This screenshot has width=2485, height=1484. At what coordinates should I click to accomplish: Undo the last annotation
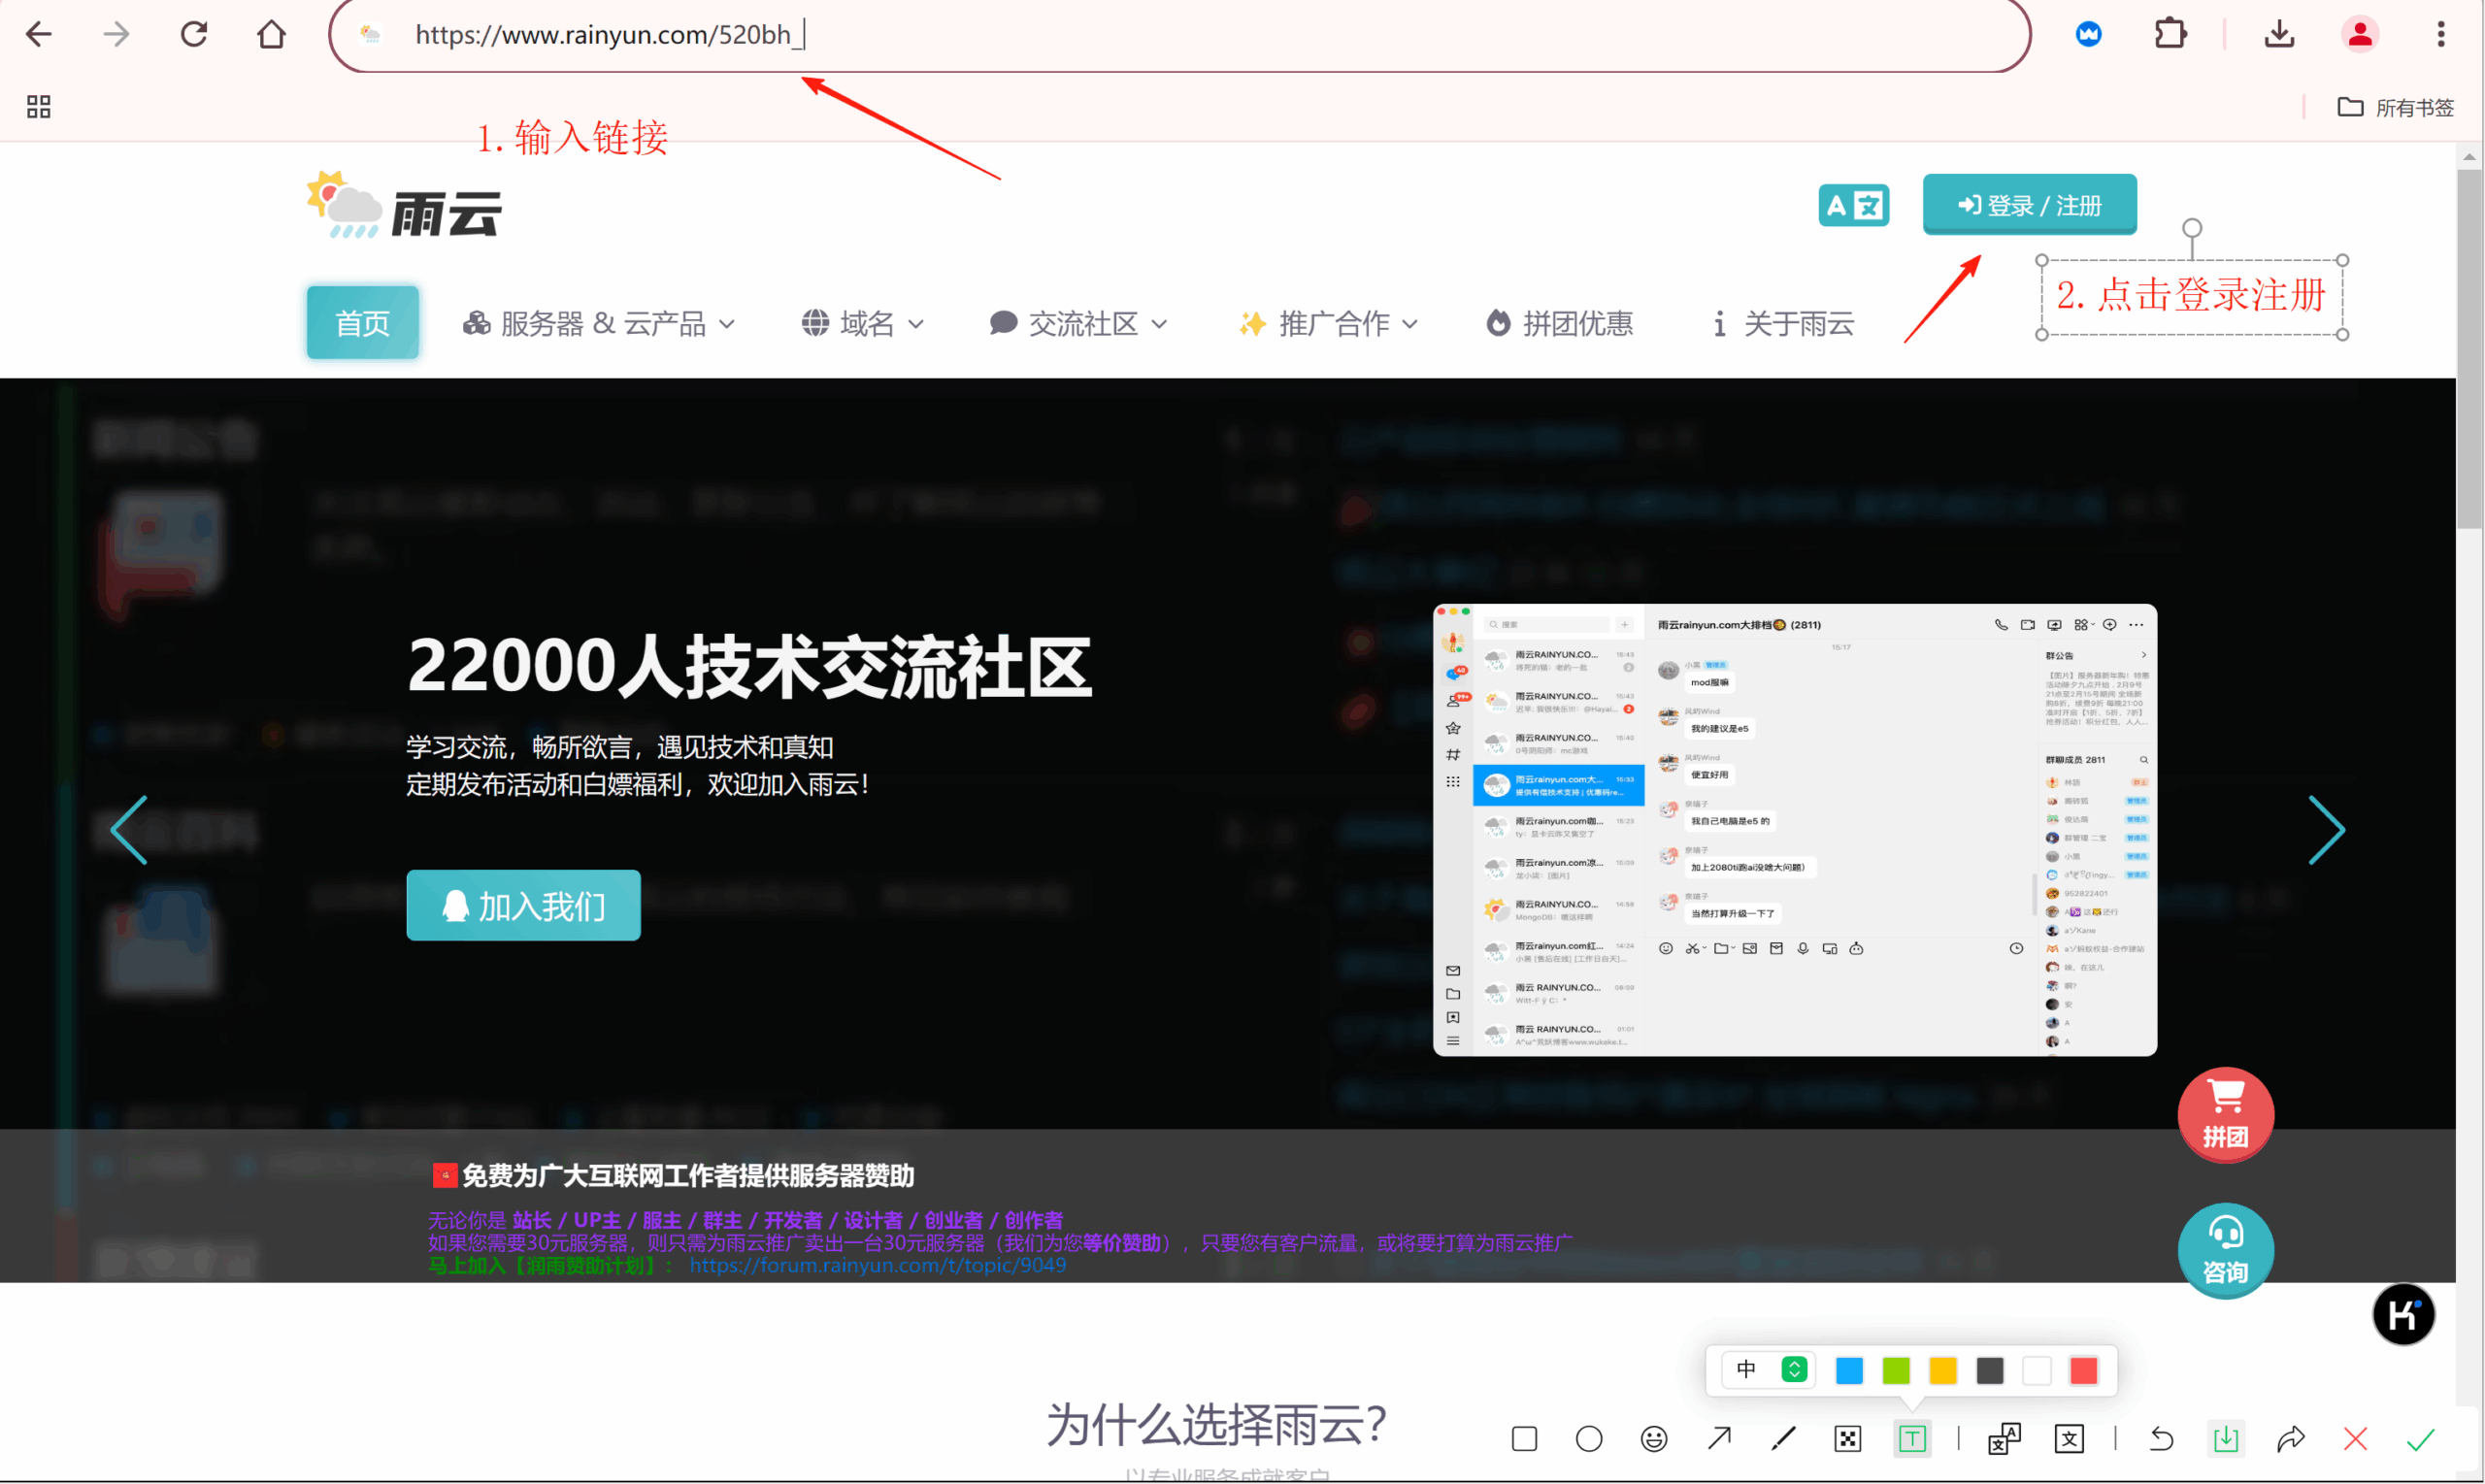click(2161, 1439)
